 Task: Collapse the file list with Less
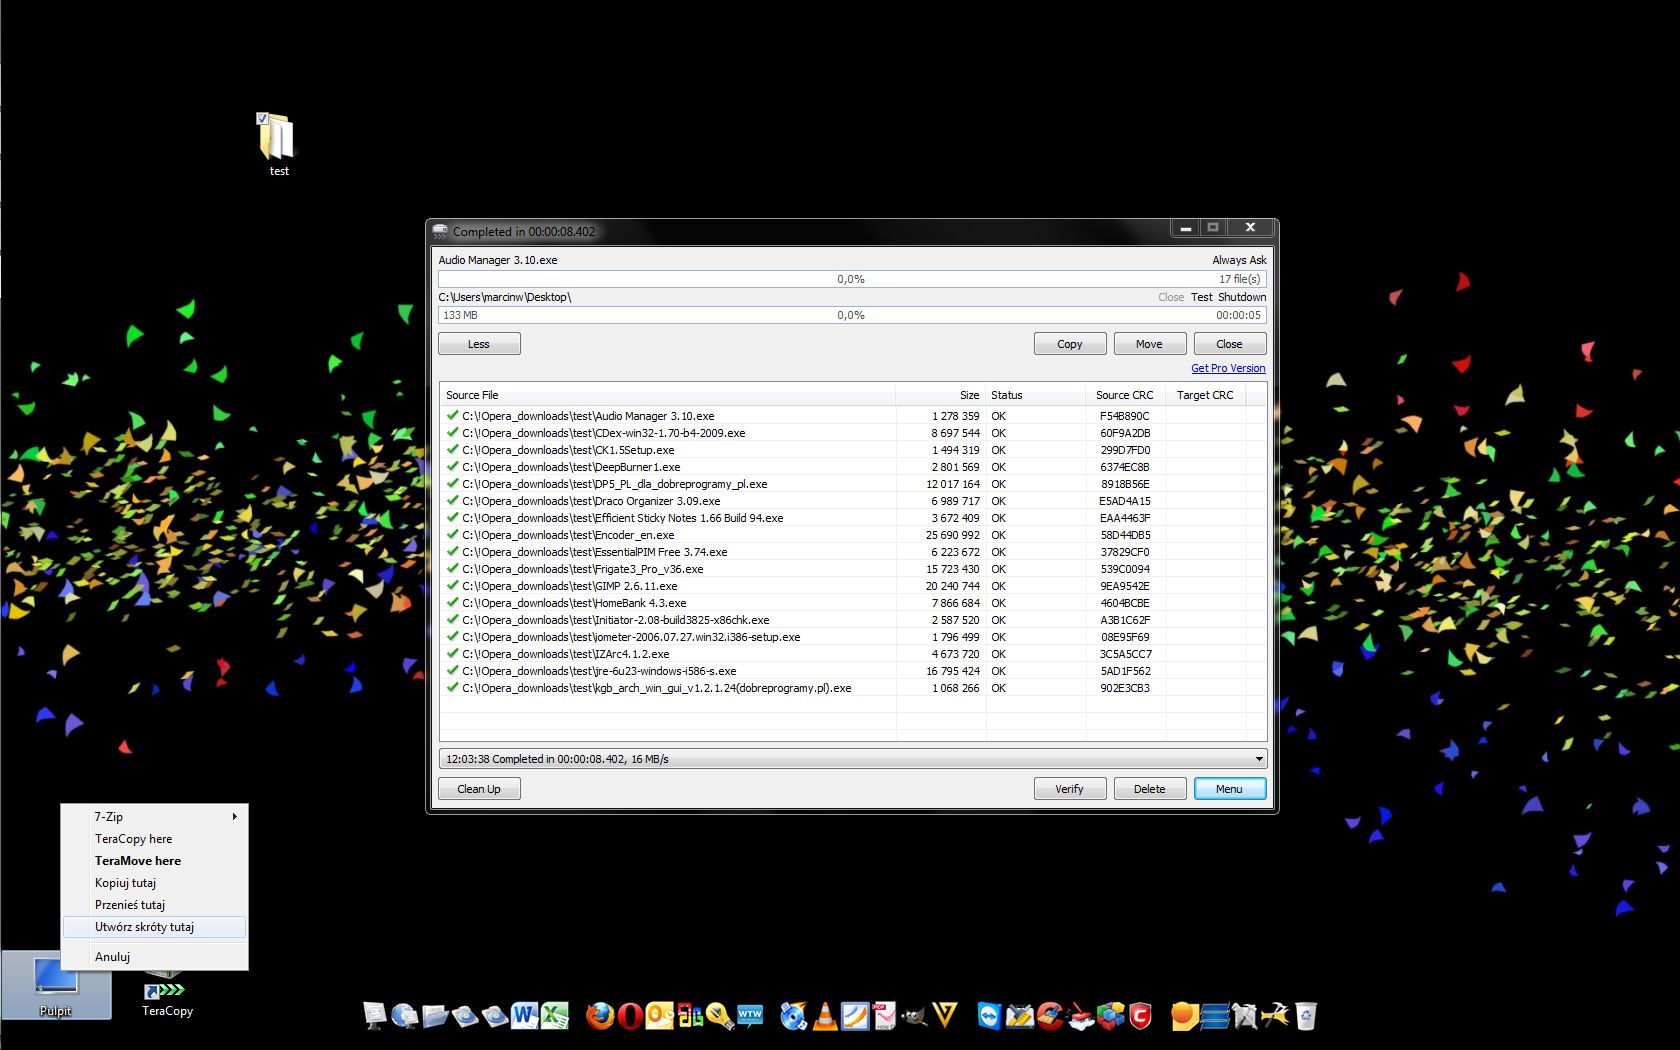(x=479, y=344)
